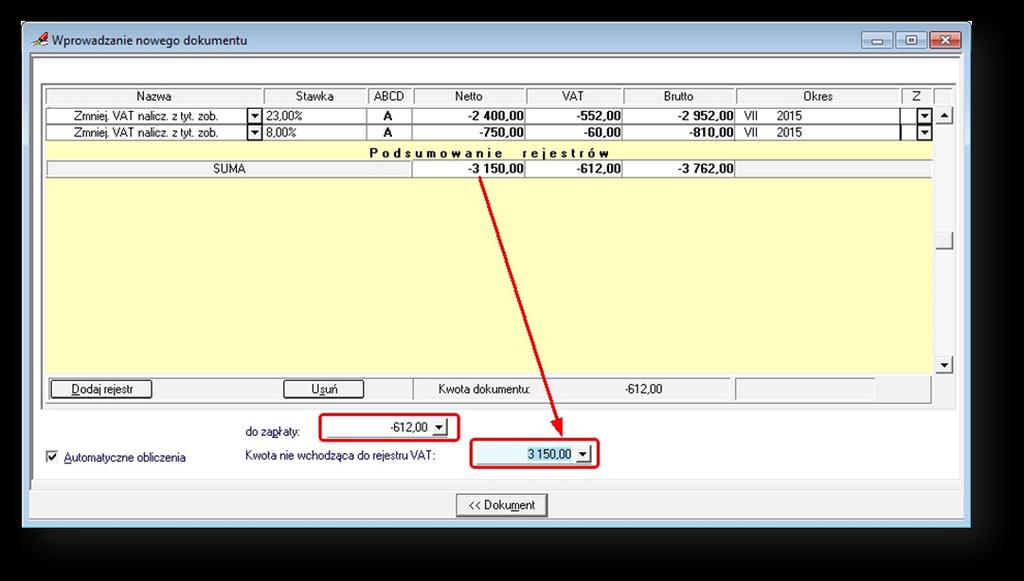Click the Netto cell -2 400,00
This screenshot has width=1024, height=581.
468,116
